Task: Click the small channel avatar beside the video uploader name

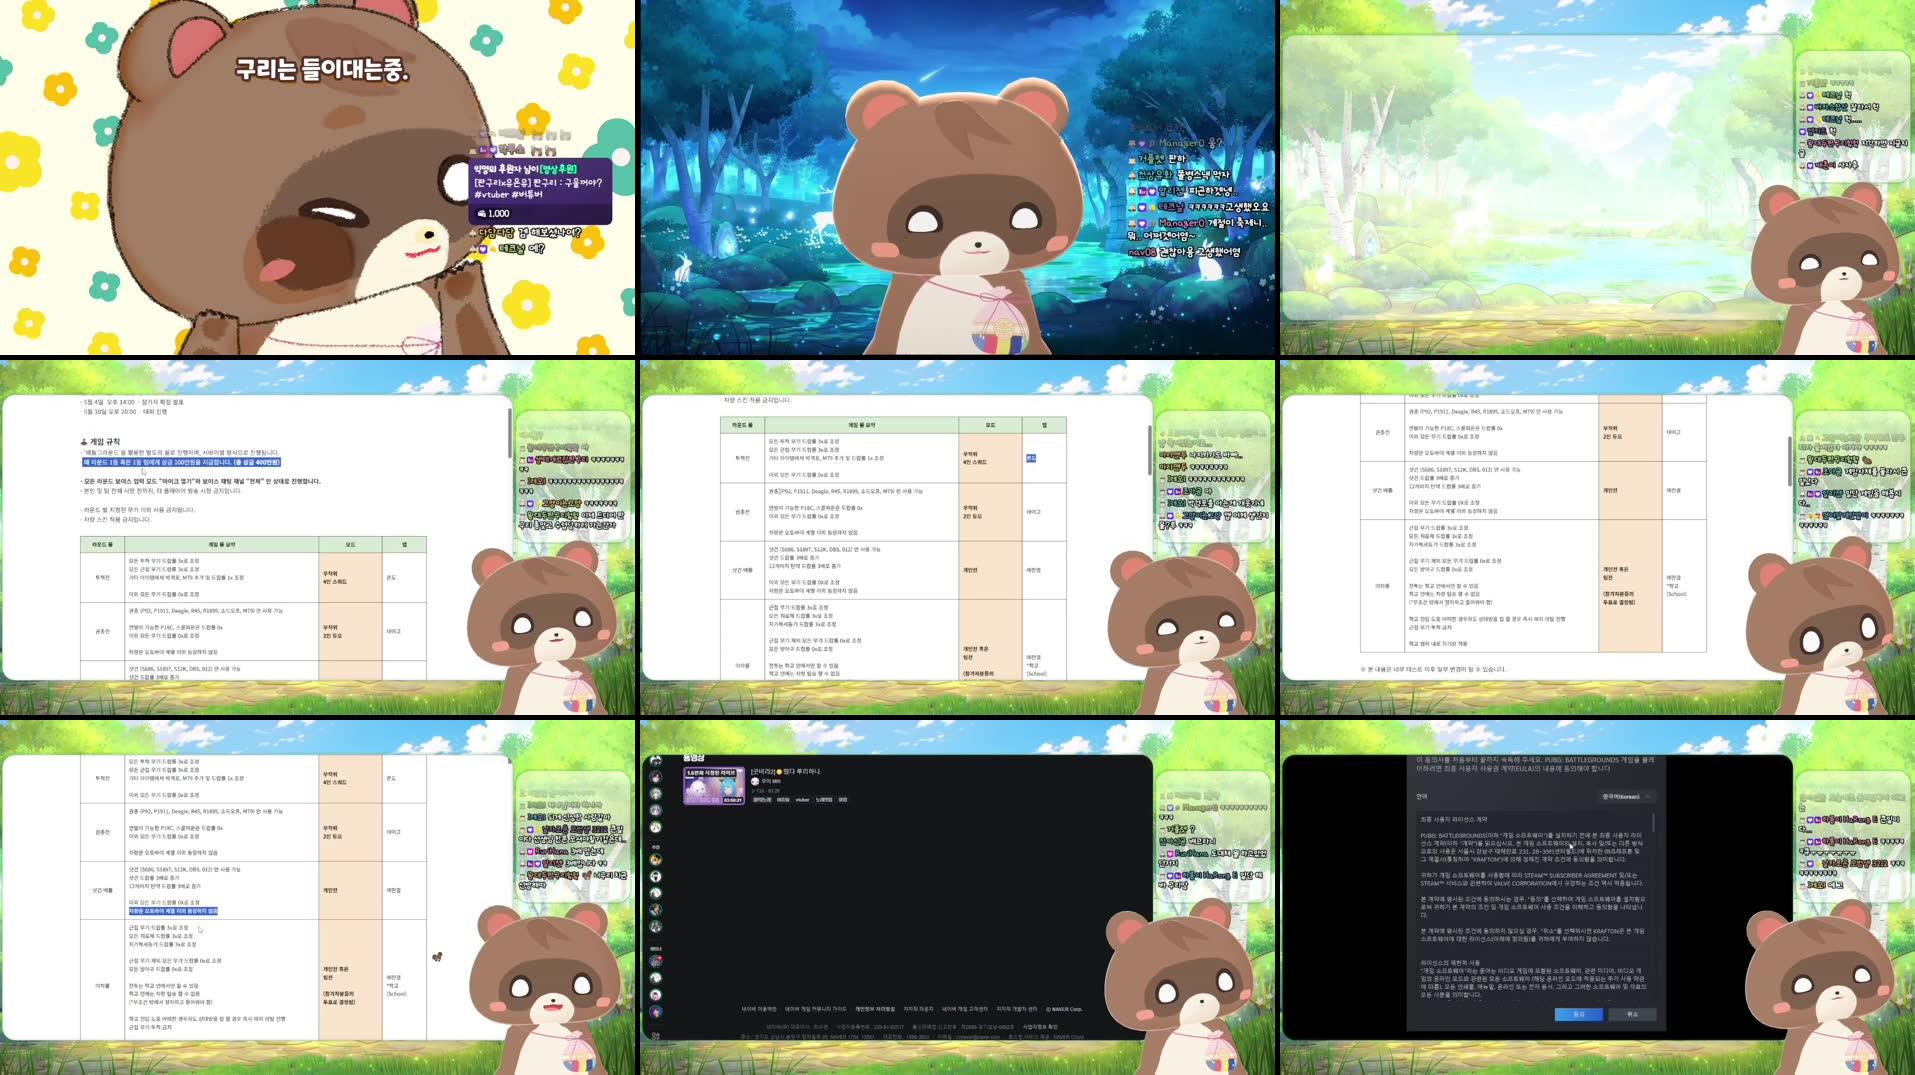Action: pyautogui.click(x=755, y=781)
